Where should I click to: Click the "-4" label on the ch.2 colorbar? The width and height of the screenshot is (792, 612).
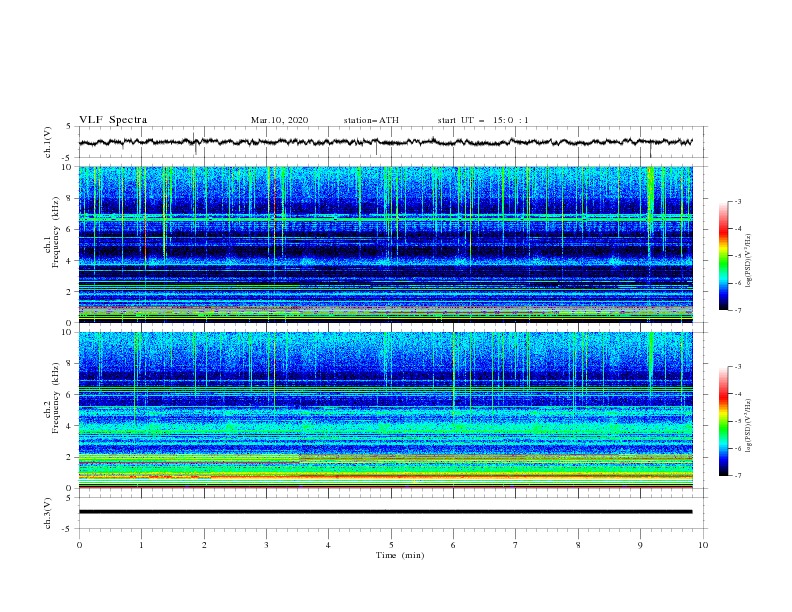(x=738, y=394)
